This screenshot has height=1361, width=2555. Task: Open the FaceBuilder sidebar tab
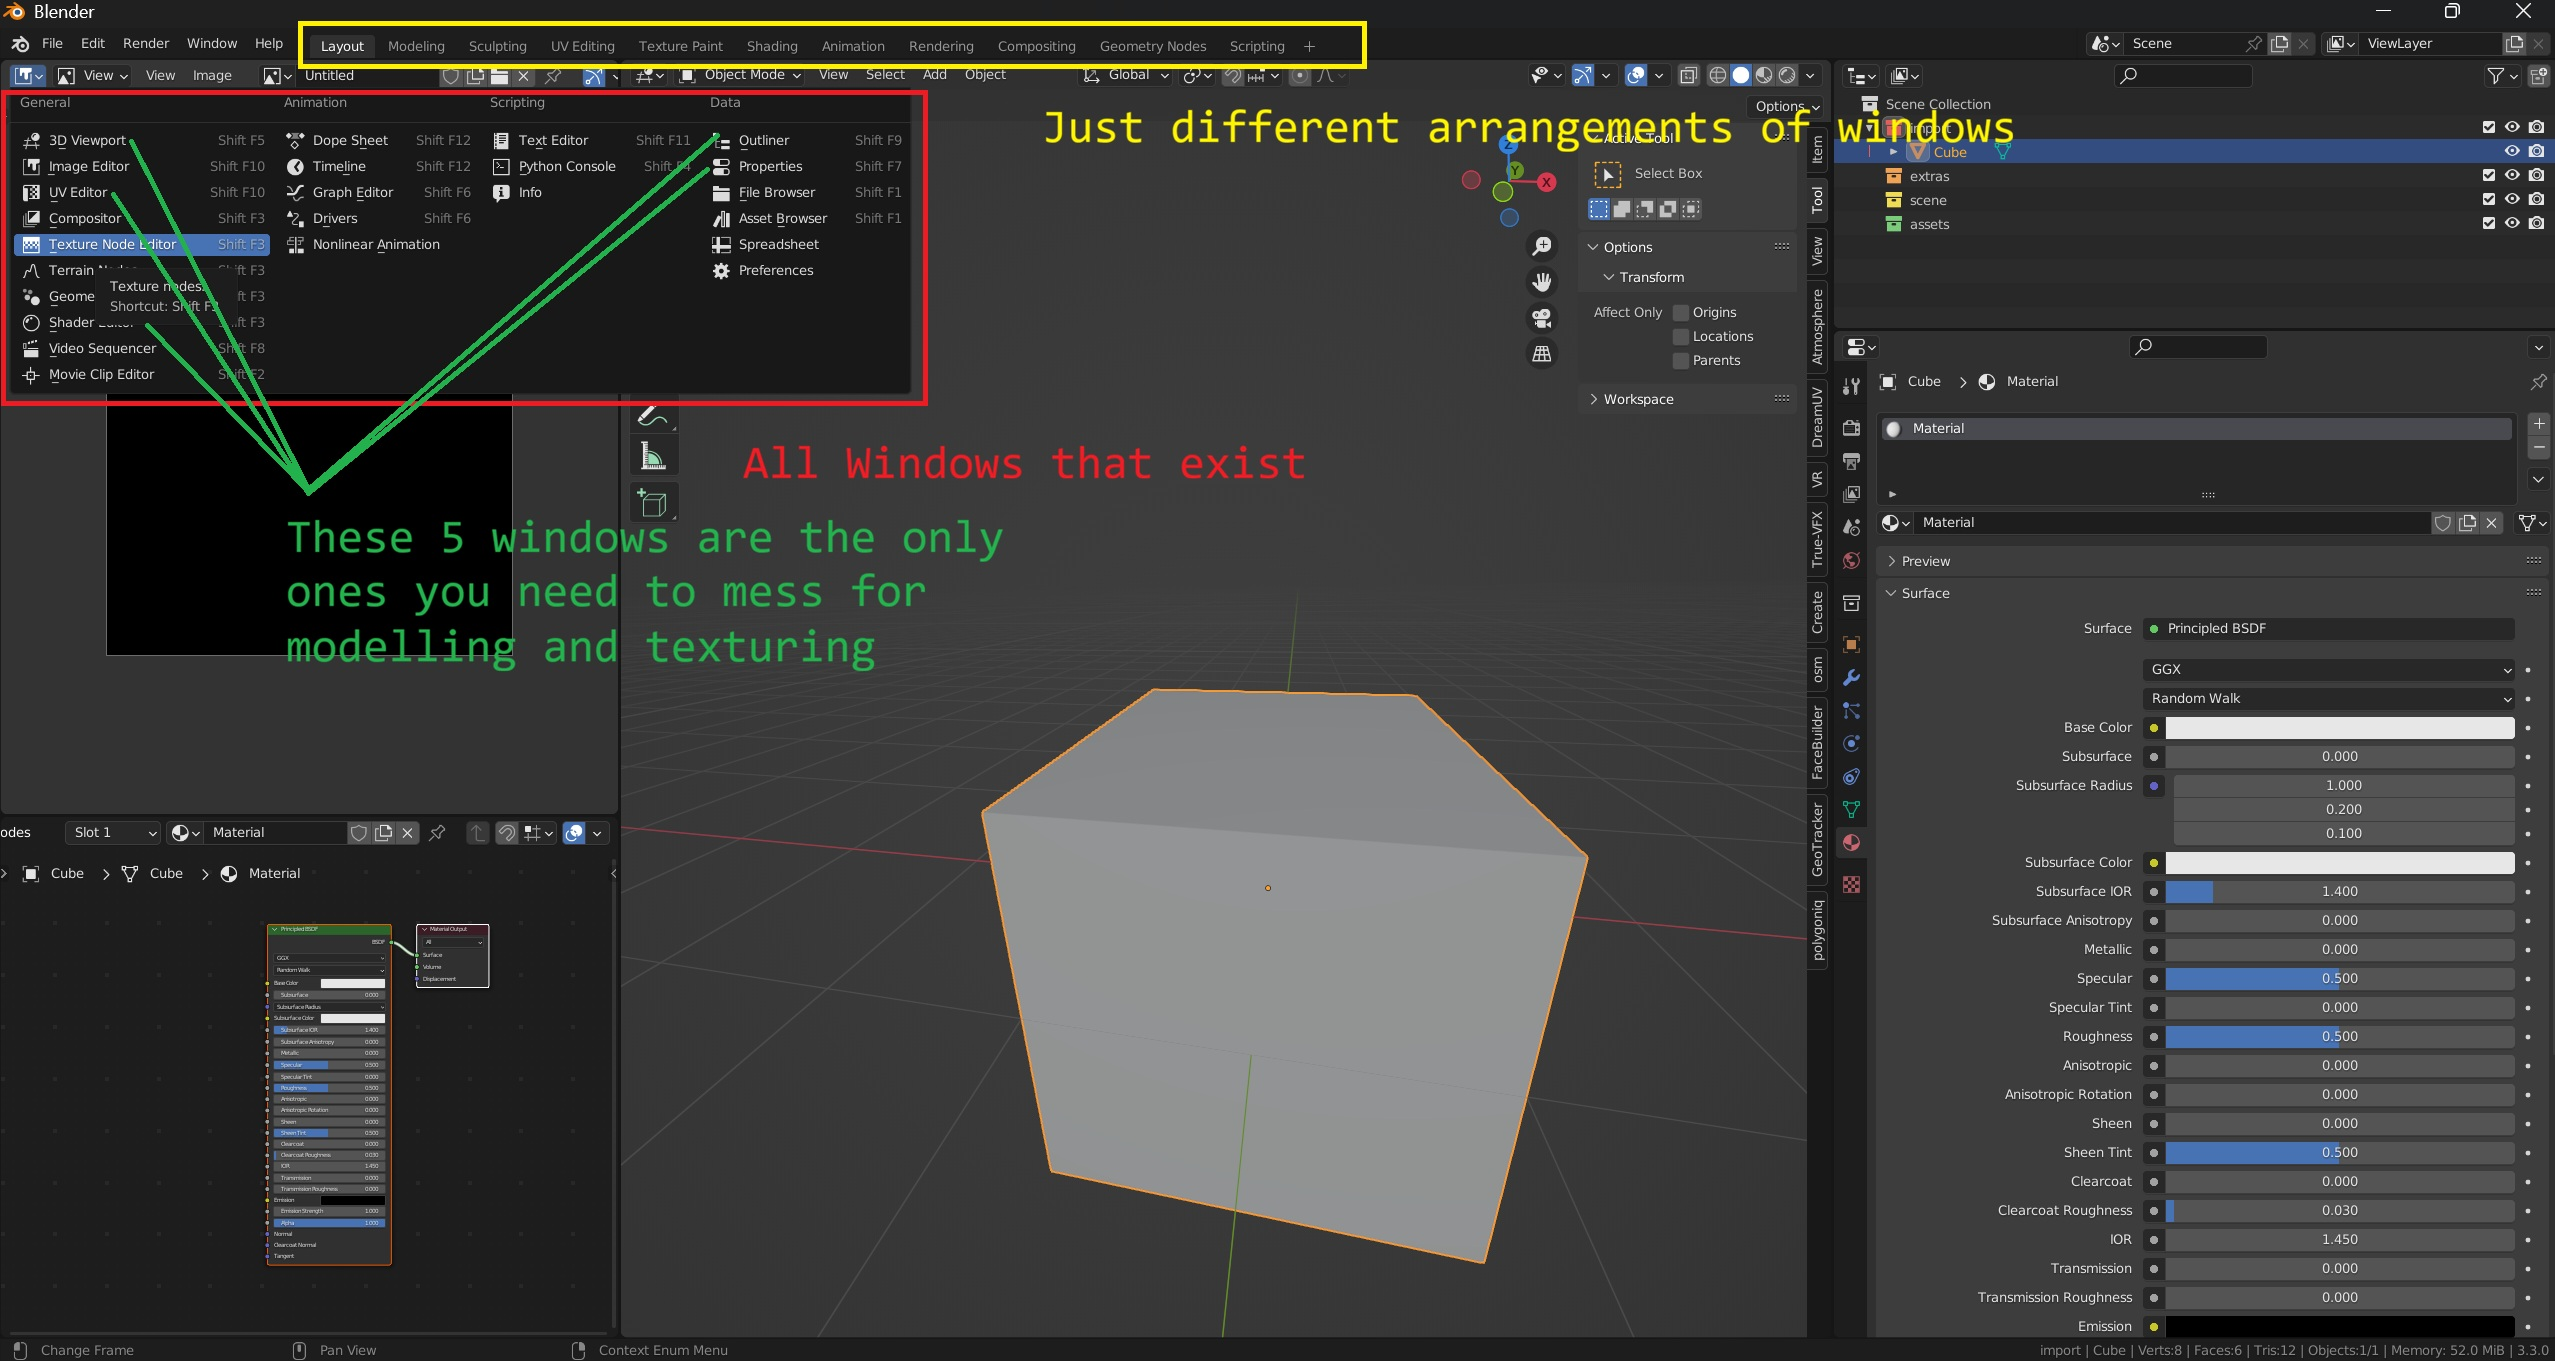click(1818, 742)
